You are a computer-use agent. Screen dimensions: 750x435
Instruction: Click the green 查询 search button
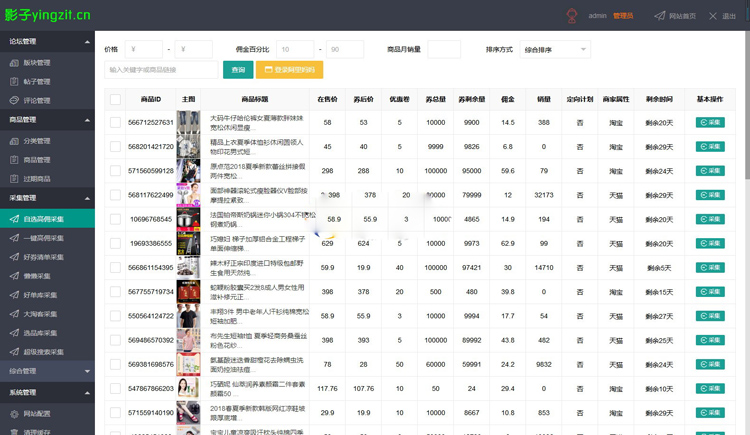(x=238, y=70)
